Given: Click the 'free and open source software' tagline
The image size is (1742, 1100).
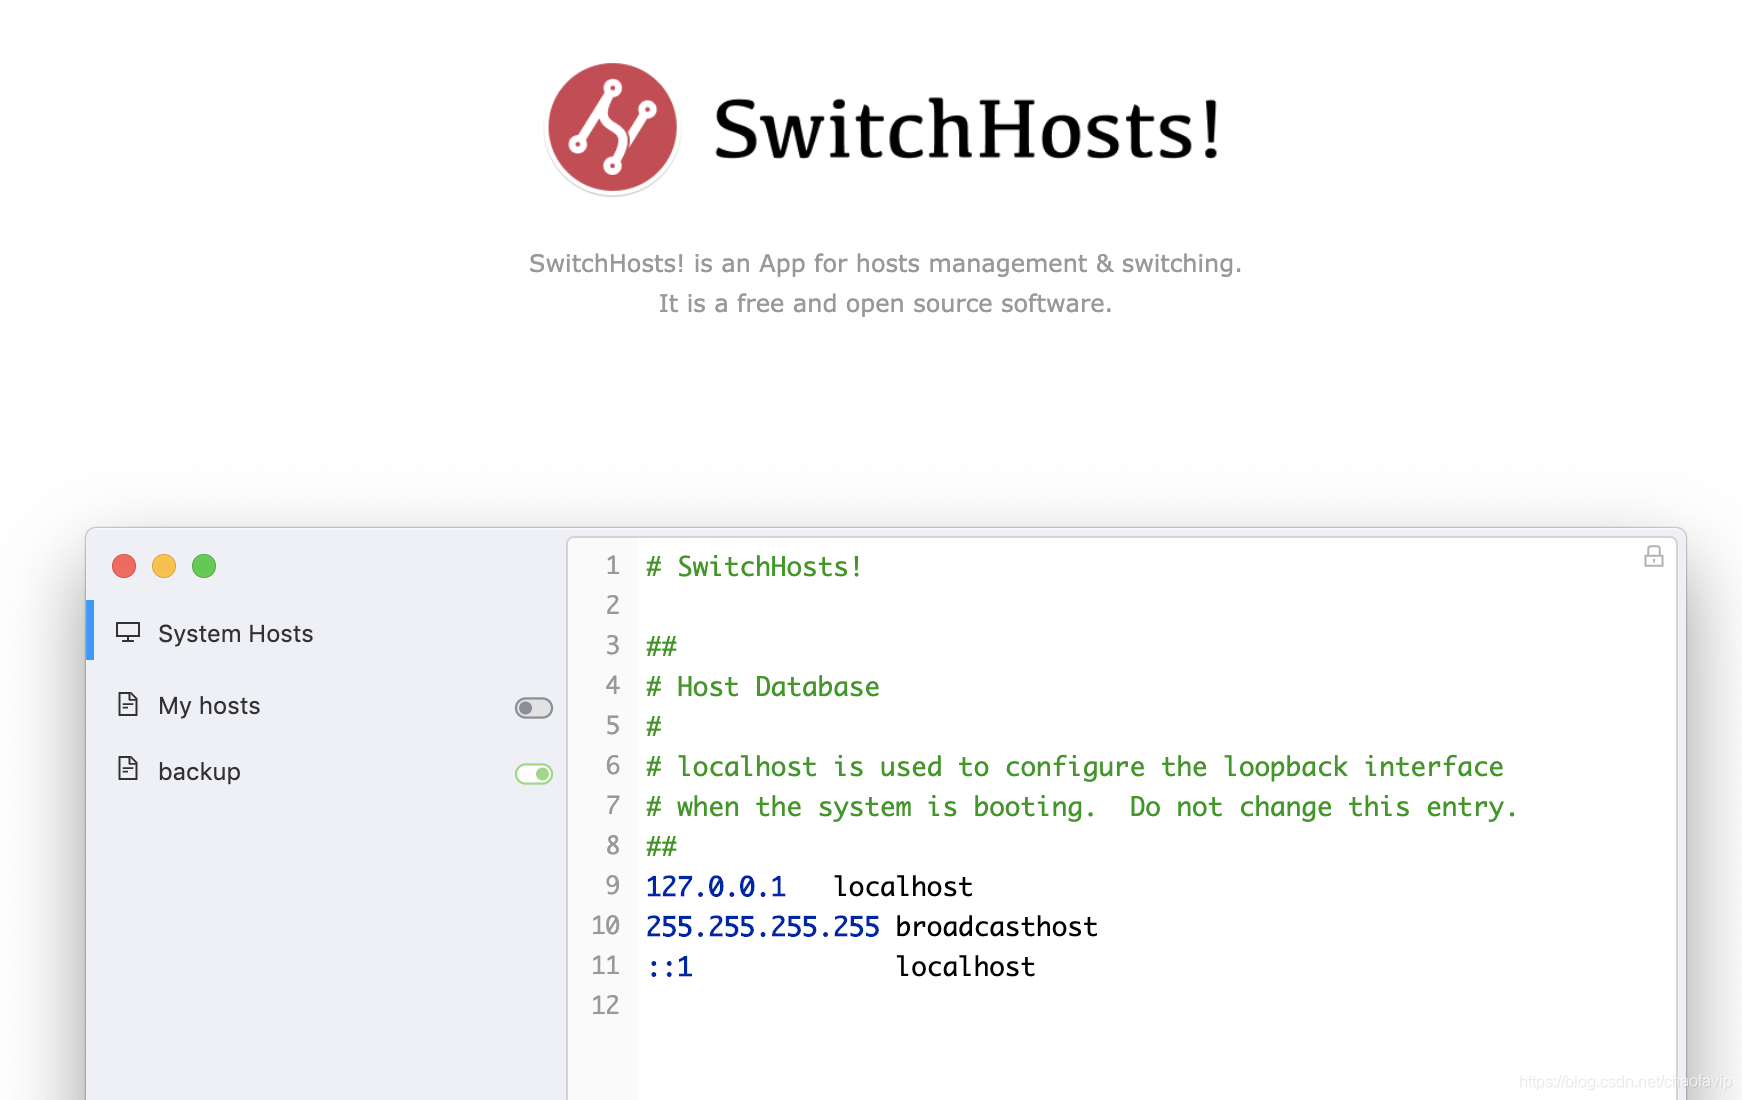Looking at the screenshot, I should click(885, 303).
